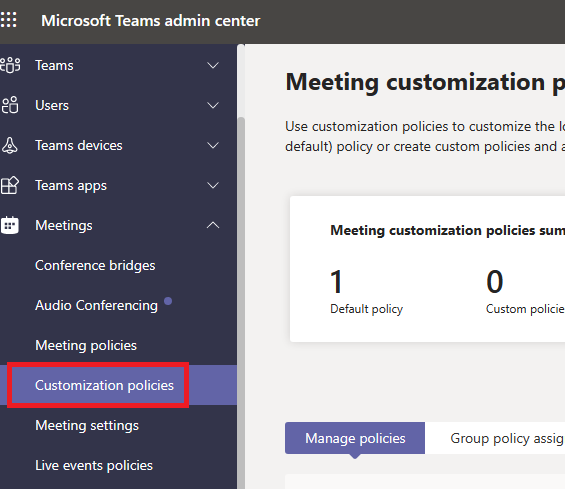This screenshot has width=565, height=490.
Task: Expand the Teams section chevron
Action: click(213, 65)
